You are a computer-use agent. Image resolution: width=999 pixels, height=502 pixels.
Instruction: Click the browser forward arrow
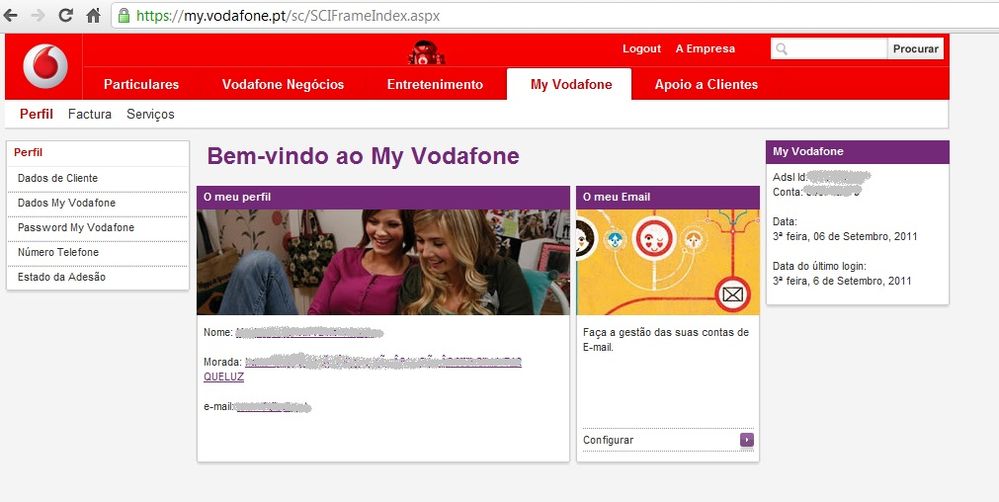[x=38, y=15]
